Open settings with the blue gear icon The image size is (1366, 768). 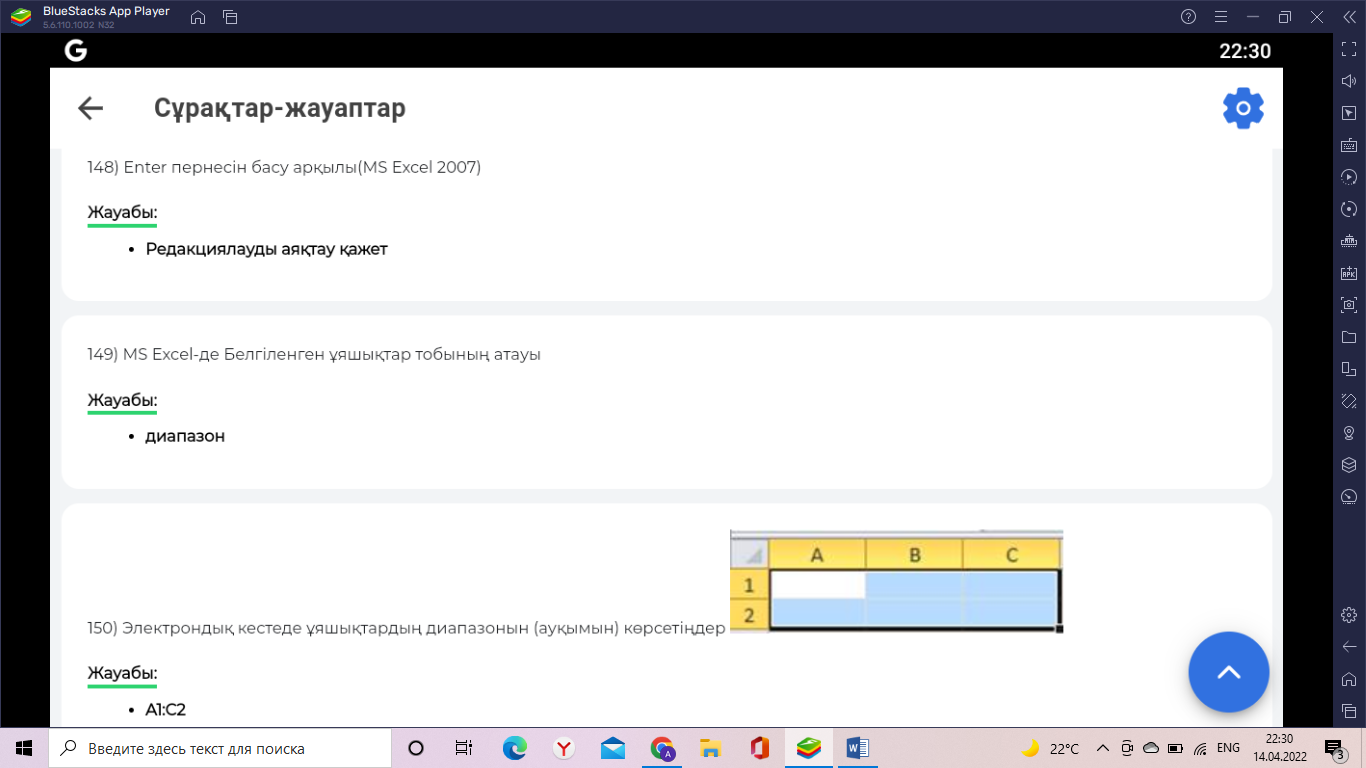click(x=1243, y=108)
